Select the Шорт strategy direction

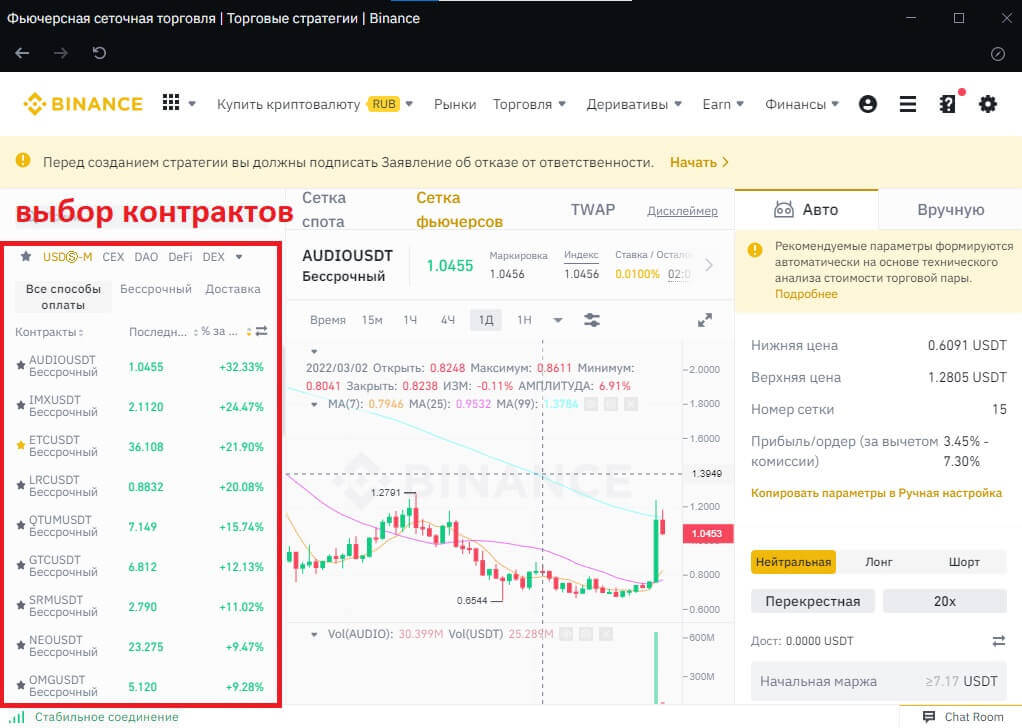pos(964,562)
